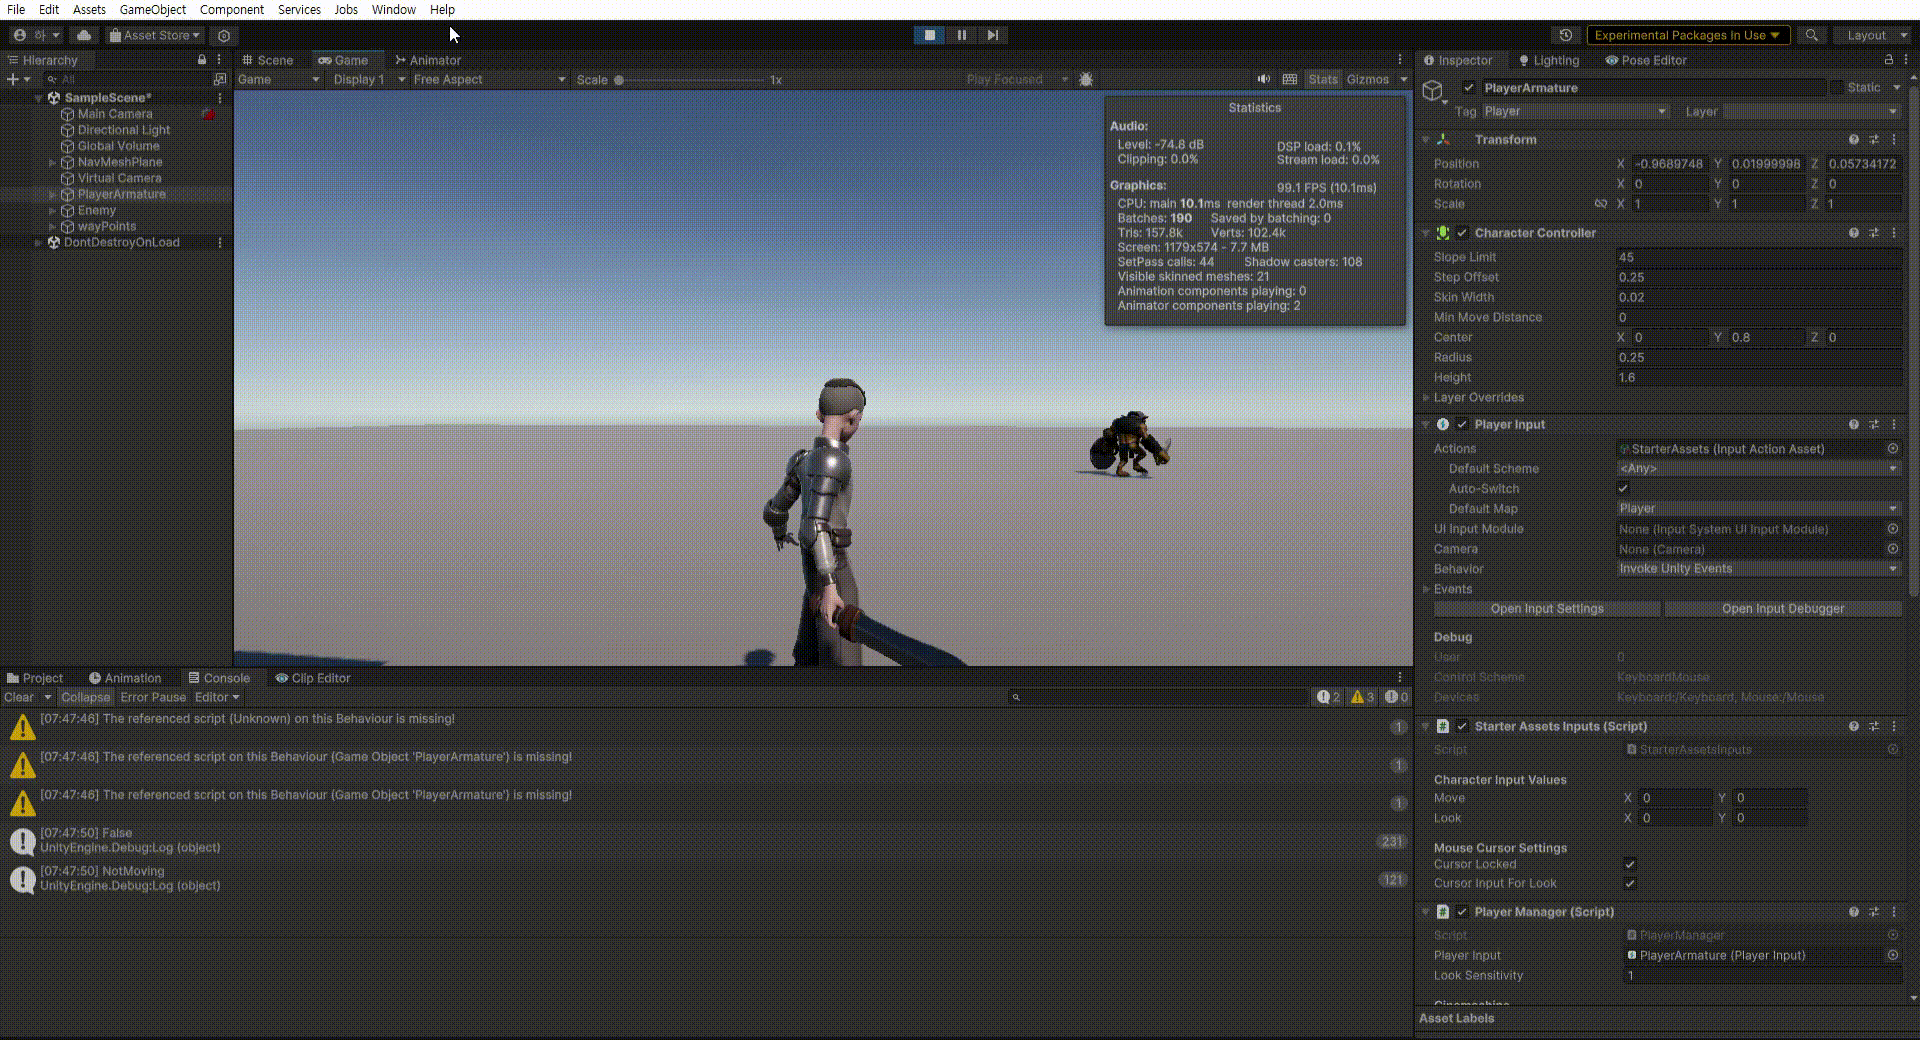Expand PlayerArmature in the Hierarchy
The width and height of the screenshot is (1920, 1040).
click(x=52, y=195)
